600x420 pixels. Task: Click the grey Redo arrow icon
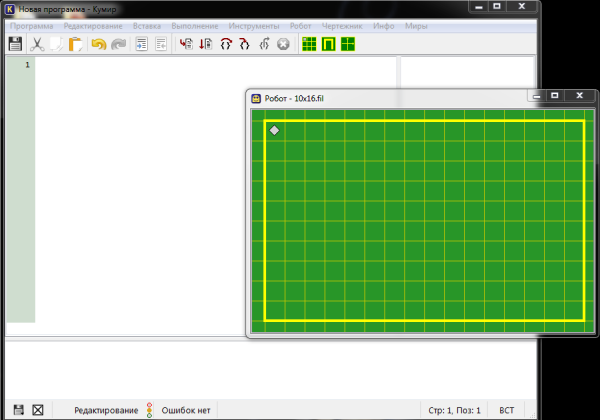tap(118, 44)
